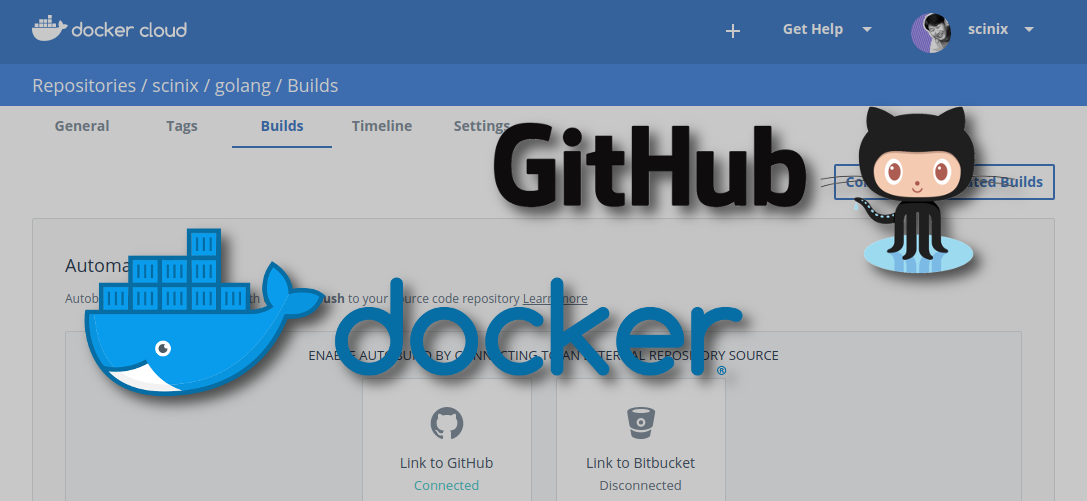
Task: Click the Builds breadcrumb text
Action: [x=313, y=86]
